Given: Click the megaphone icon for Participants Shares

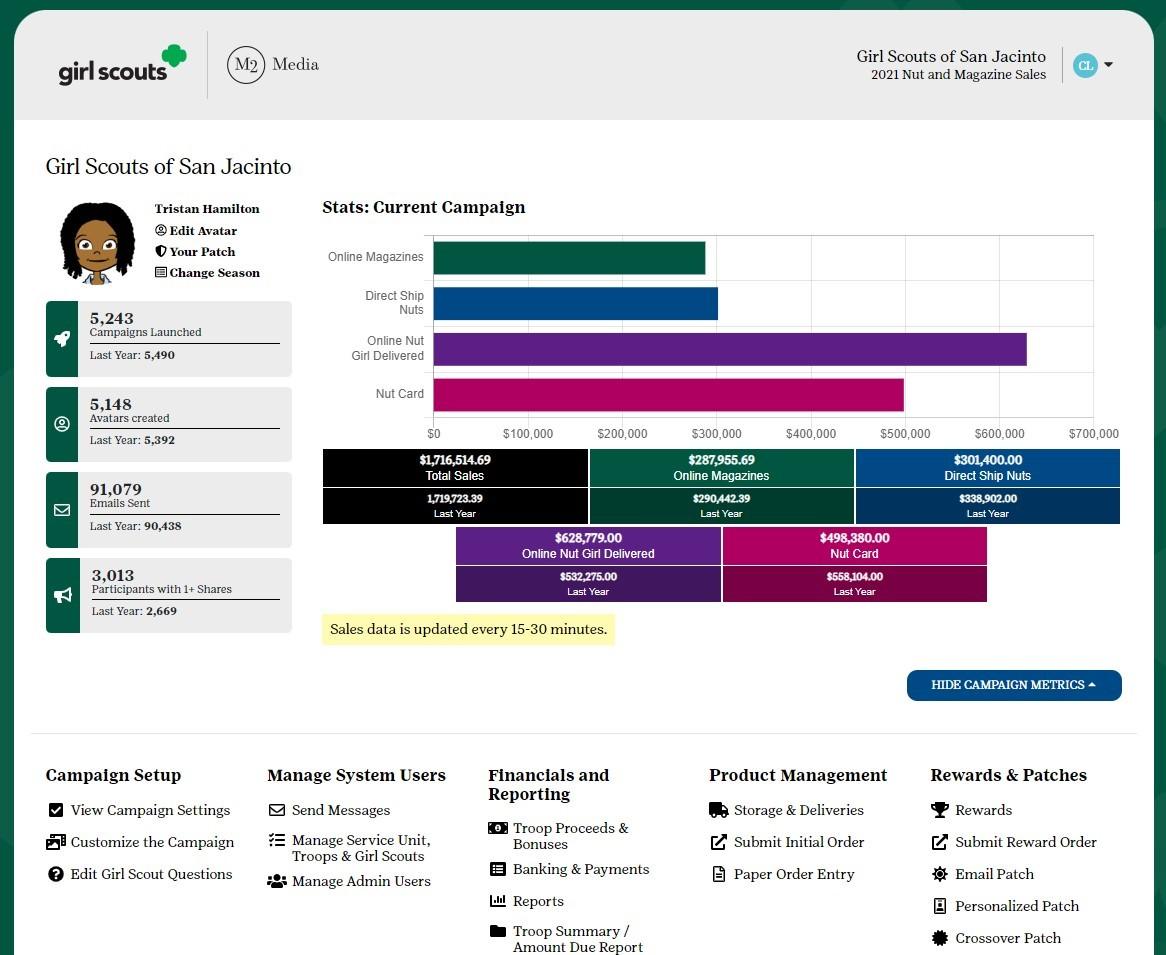Looking at the screenshot, I should click(x=62, y=595).
